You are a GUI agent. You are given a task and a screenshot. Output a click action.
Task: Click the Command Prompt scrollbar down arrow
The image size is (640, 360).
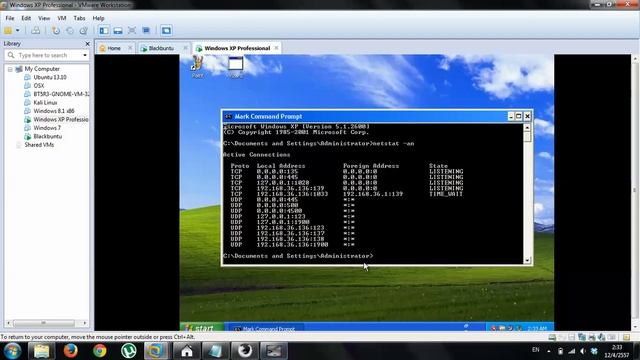click(527, 260)
